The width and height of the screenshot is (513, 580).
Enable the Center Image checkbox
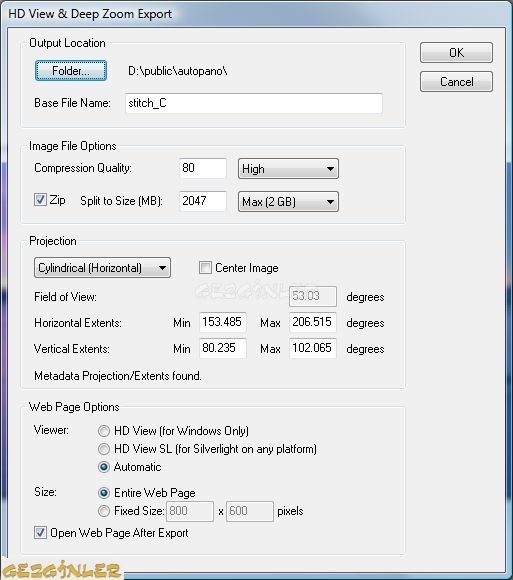point(205,267)
